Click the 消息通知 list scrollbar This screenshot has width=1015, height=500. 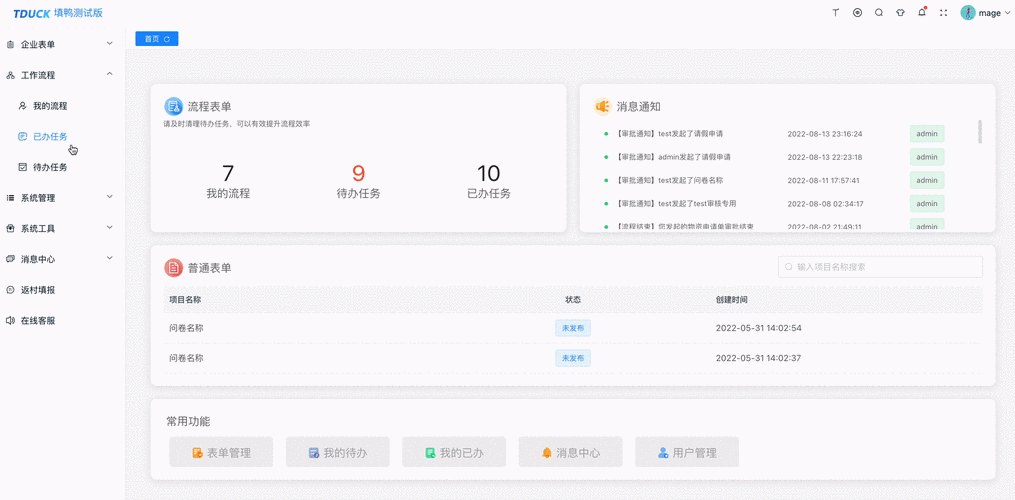click(980, 131)
